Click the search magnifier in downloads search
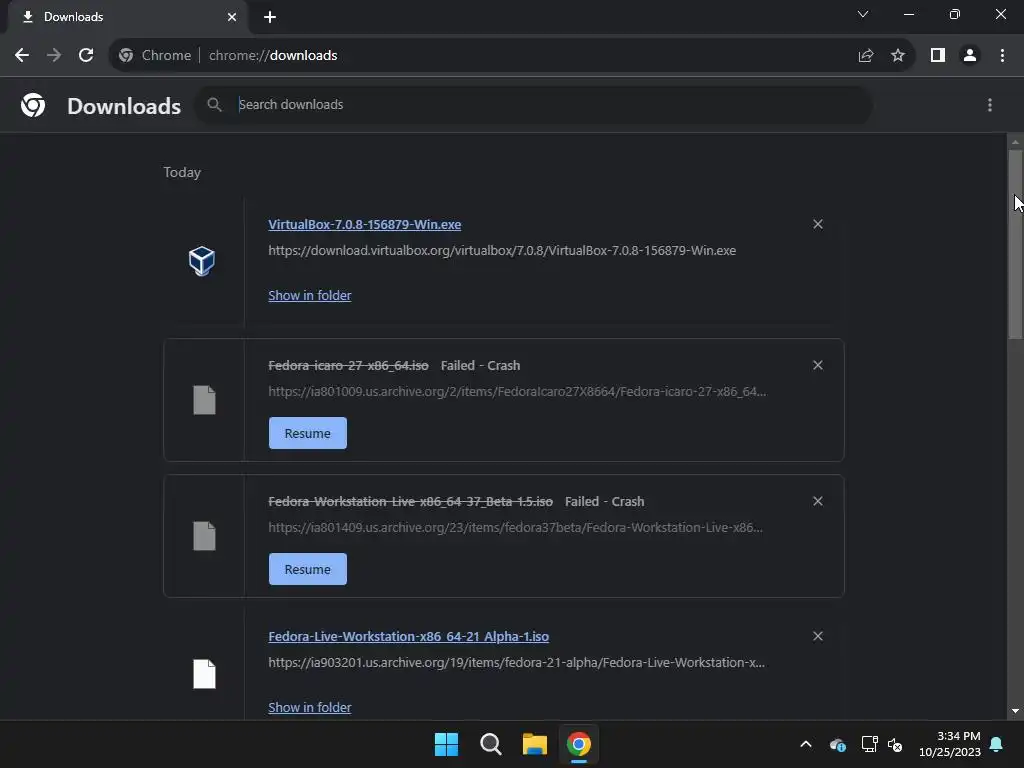The width and height of the screenshot is (1024, 768). [x=214, y=104]
